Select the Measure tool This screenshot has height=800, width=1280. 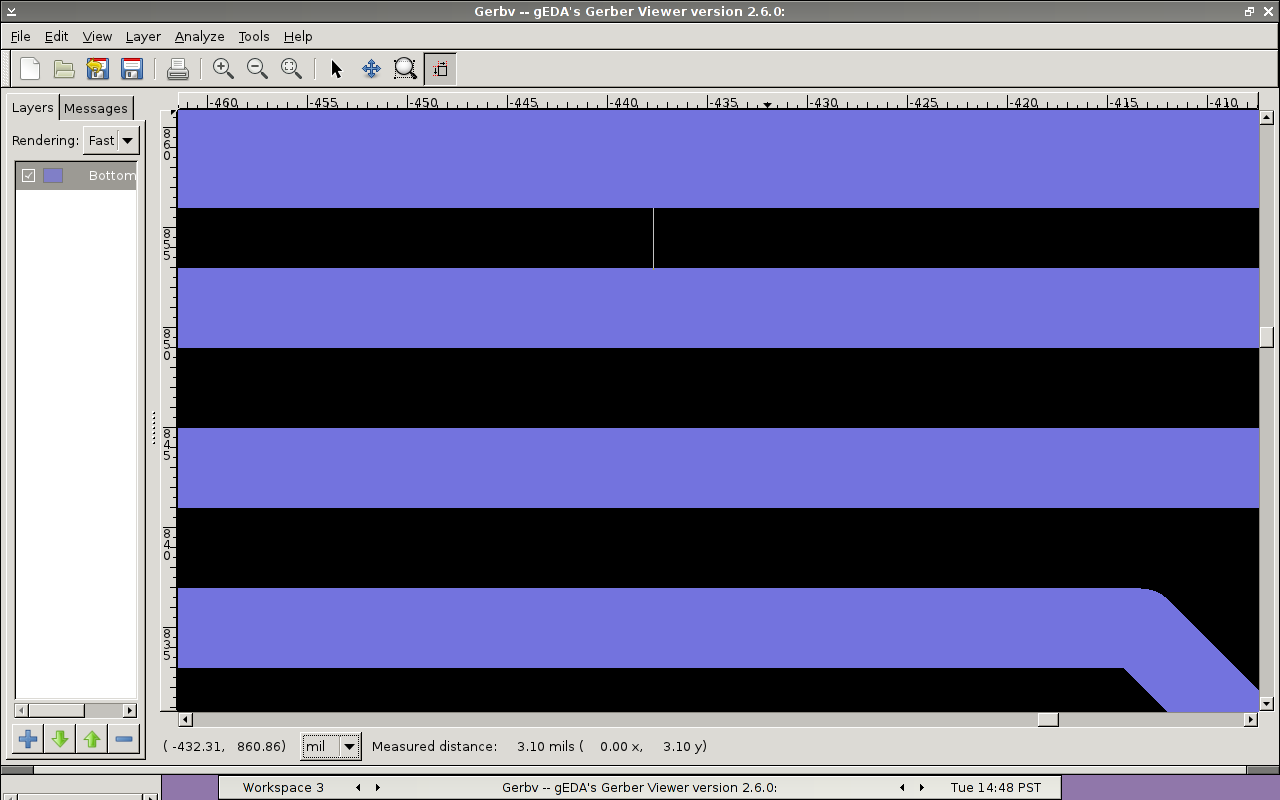tap(440, 69)
